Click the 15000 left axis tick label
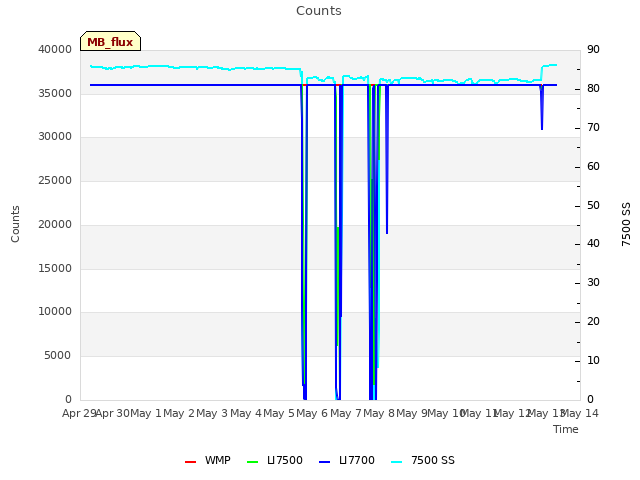 (55, 269)
